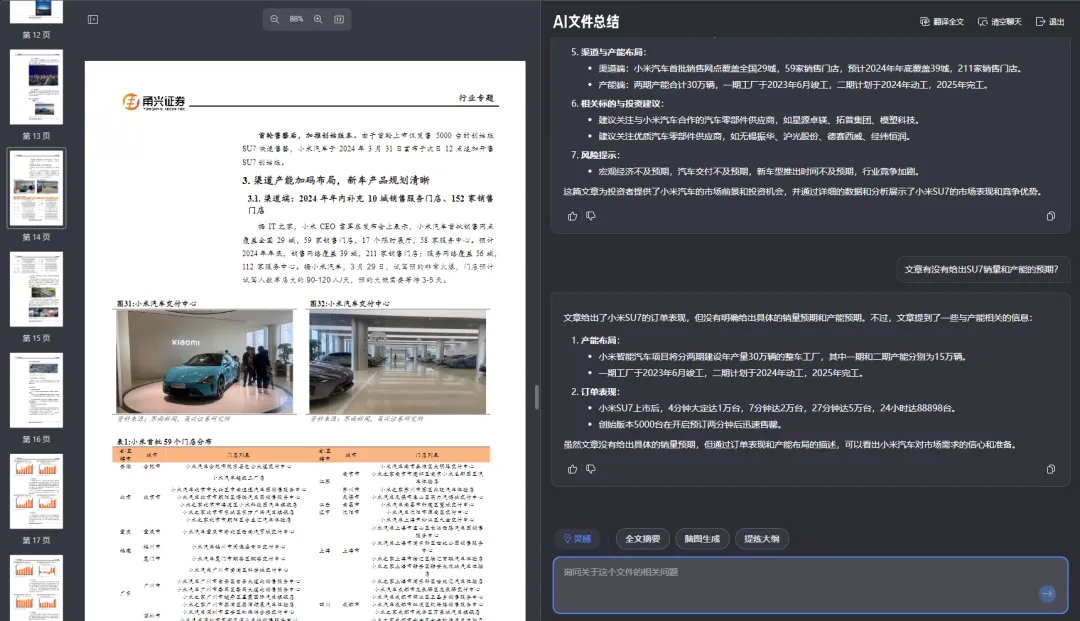Click the panel divider handle
The image size is (1080, 621).
coord(537,397)
